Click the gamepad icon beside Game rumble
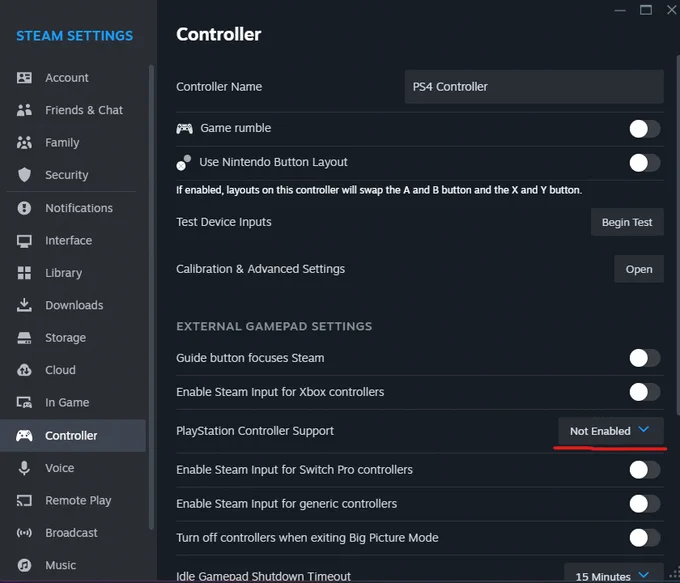Image resolution: width=680 pixels, height=583 pixels. 184,128
